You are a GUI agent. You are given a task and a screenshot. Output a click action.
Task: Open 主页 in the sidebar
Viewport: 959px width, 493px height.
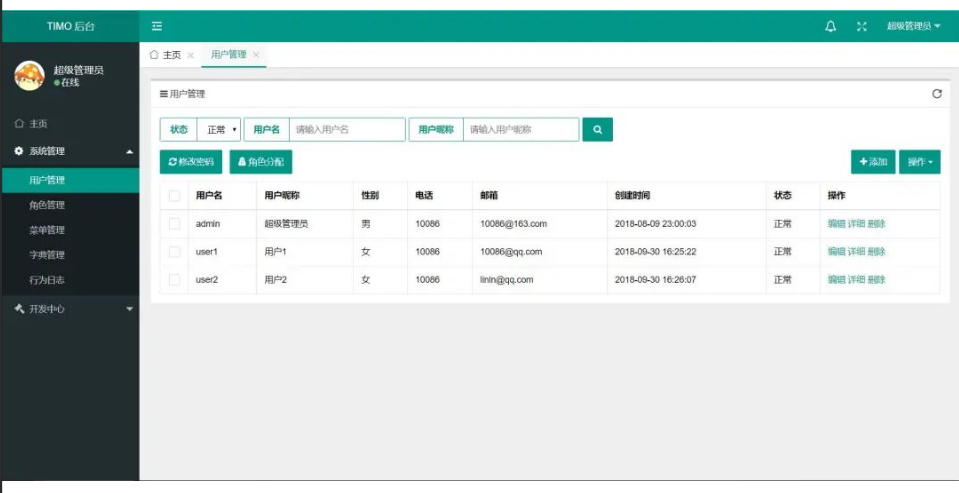(70, 124)
